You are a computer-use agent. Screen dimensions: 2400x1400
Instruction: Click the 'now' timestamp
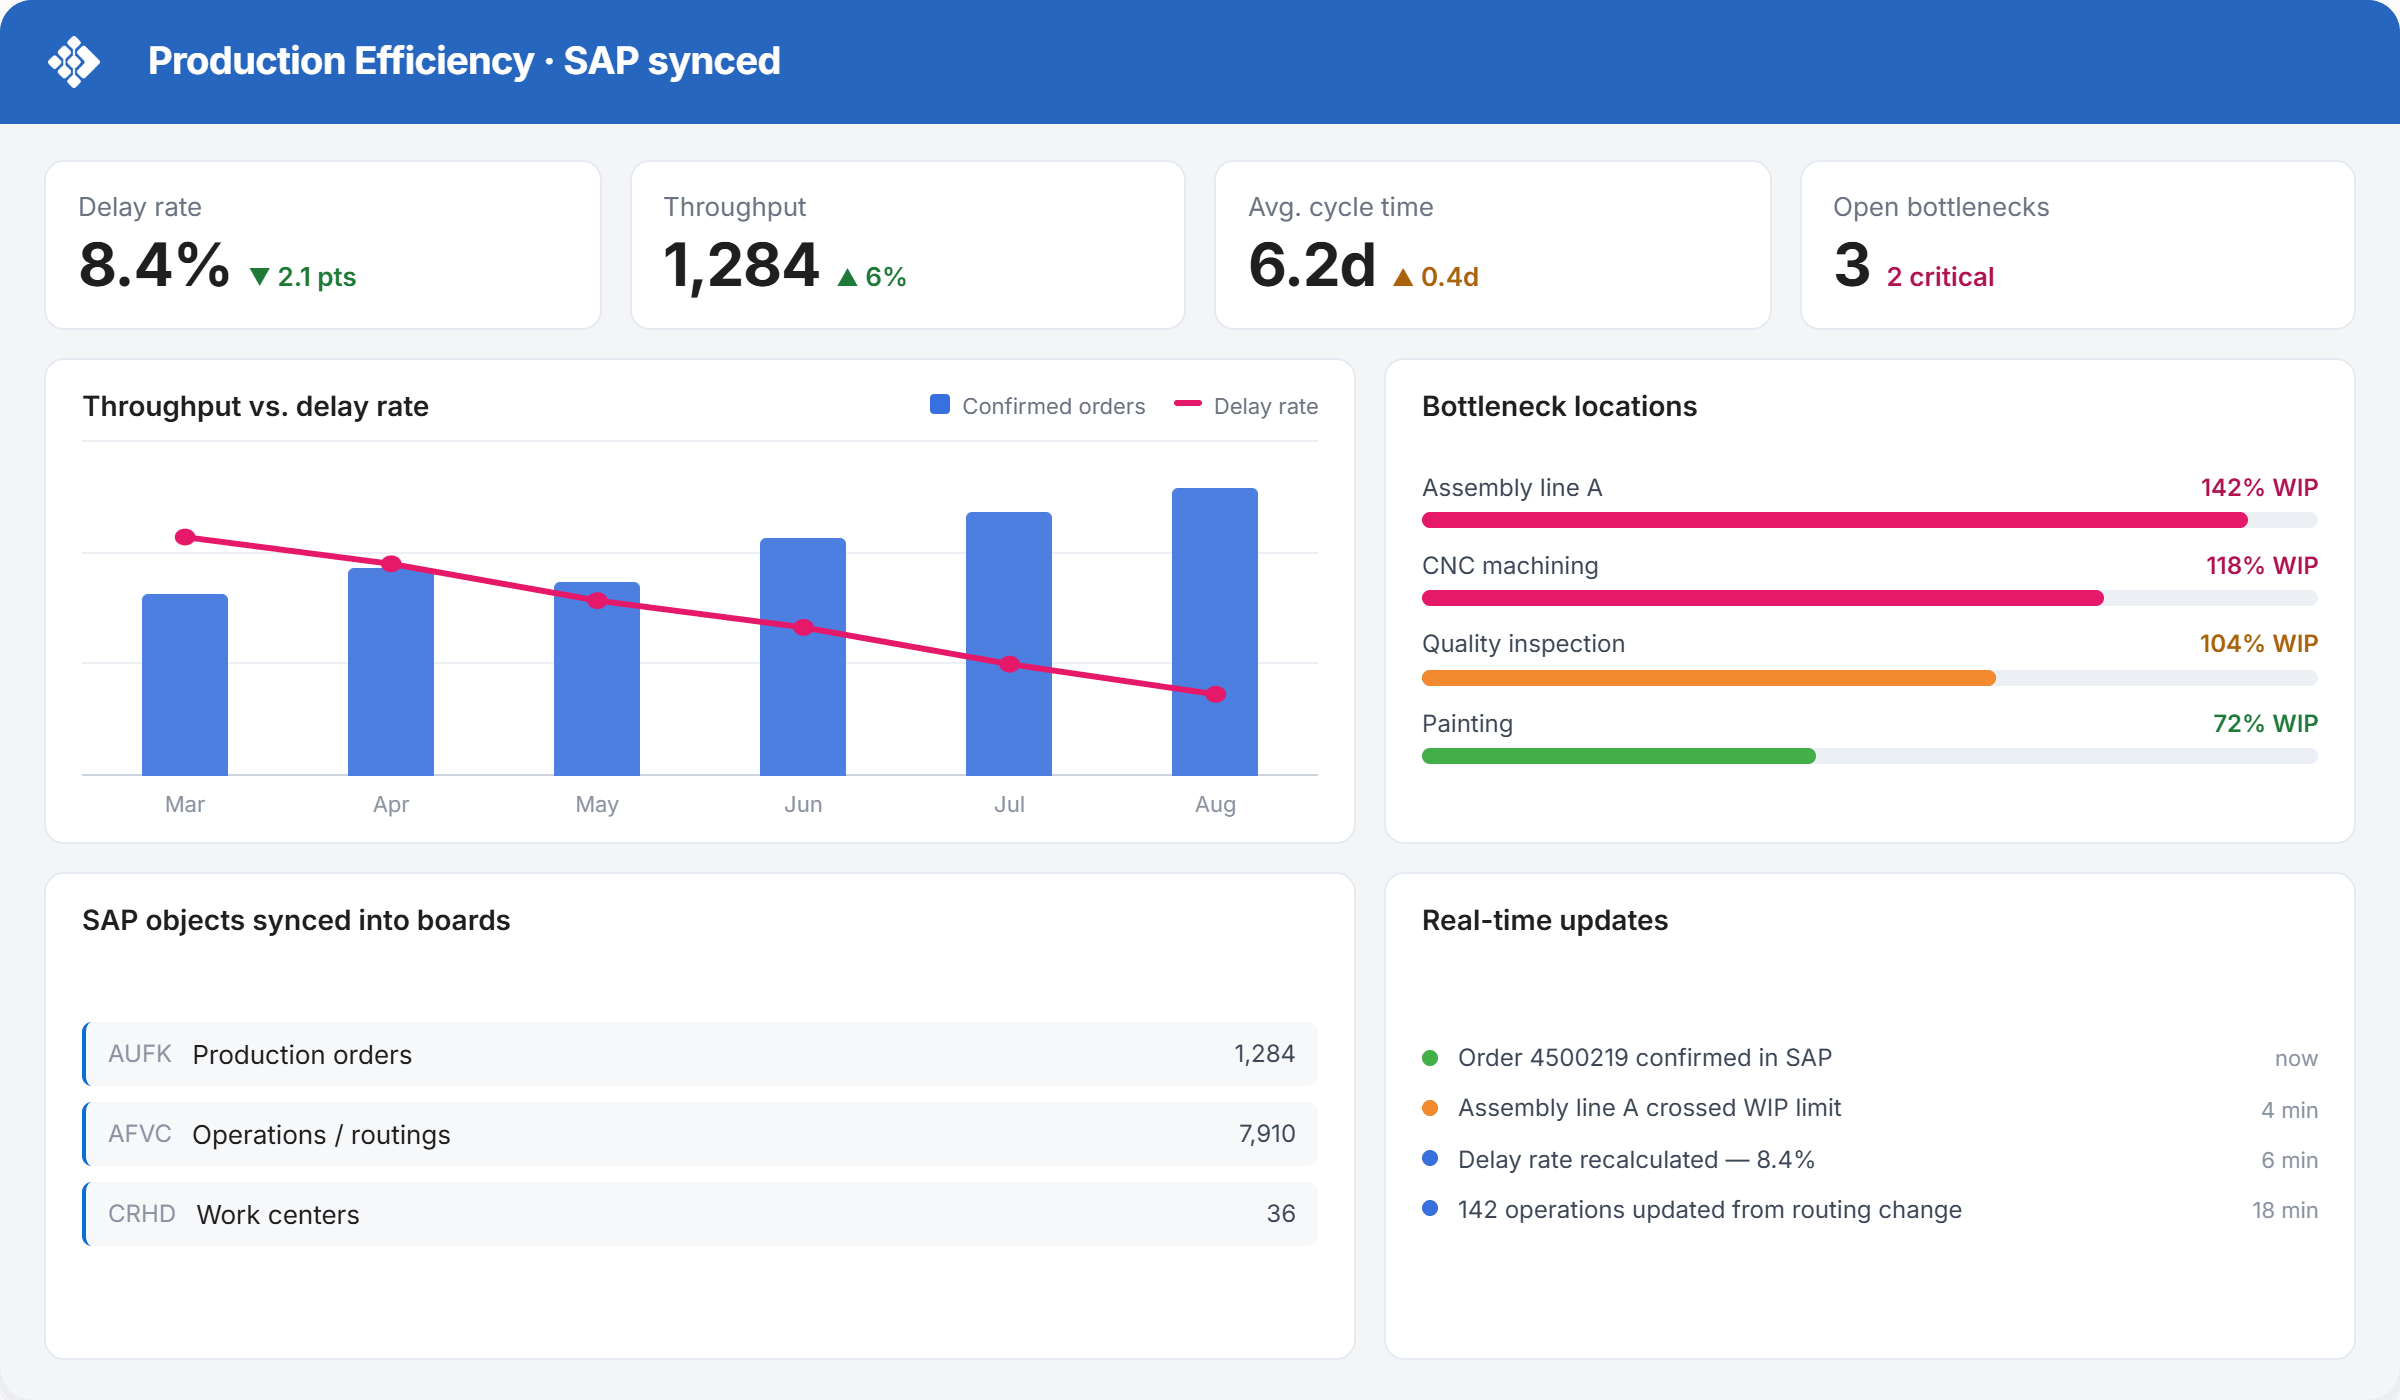pyautogui.click(x=2296, y=1058)
